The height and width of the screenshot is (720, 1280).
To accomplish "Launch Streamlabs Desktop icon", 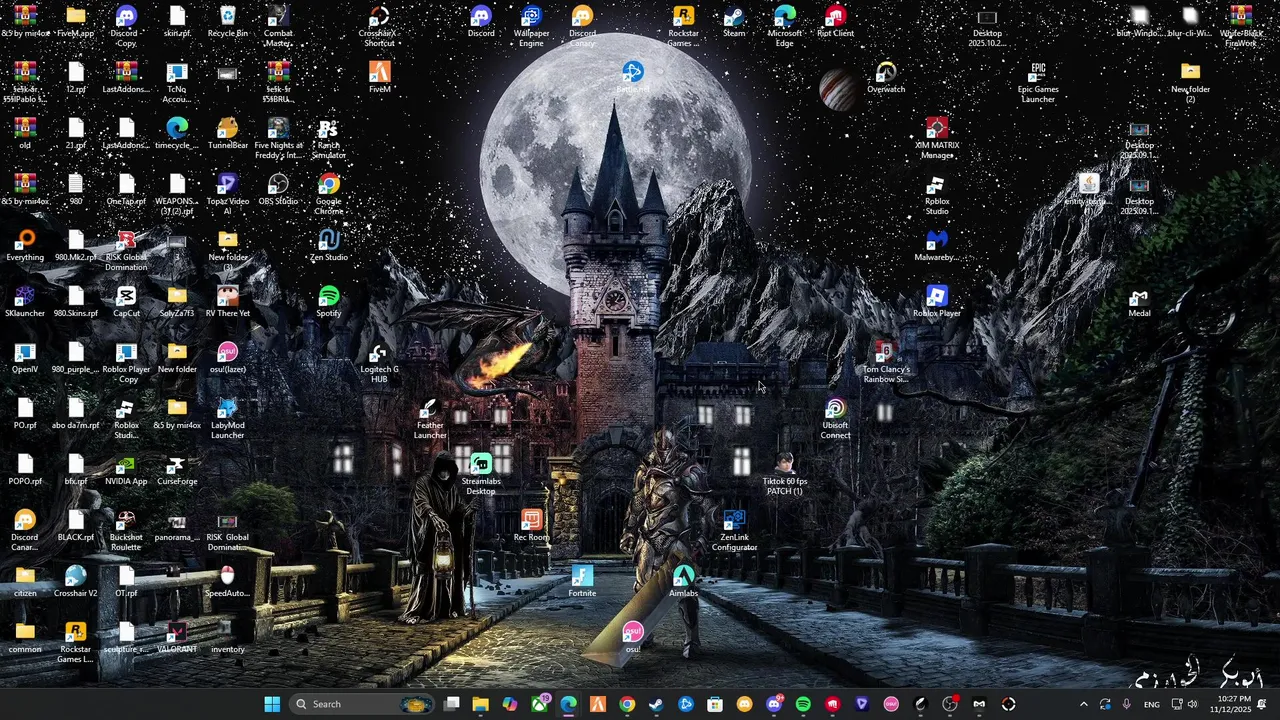I will 481,474.
